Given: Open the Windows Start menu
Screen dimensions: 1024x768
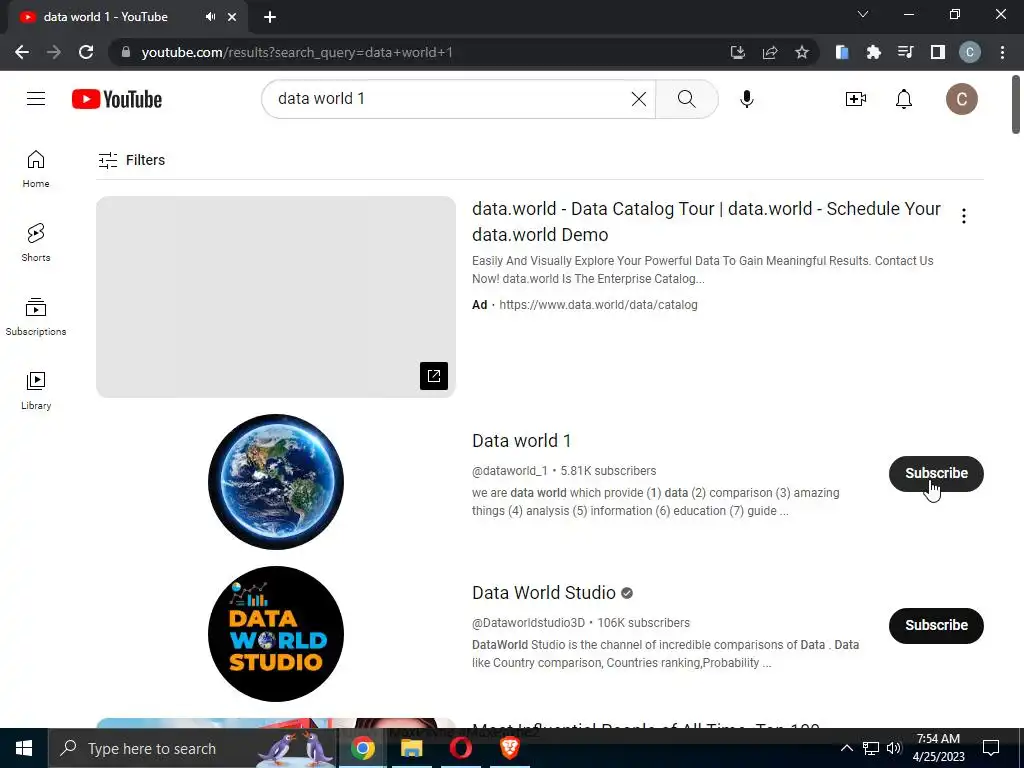Looking at the screenshot, I should [x=24, y=748].
